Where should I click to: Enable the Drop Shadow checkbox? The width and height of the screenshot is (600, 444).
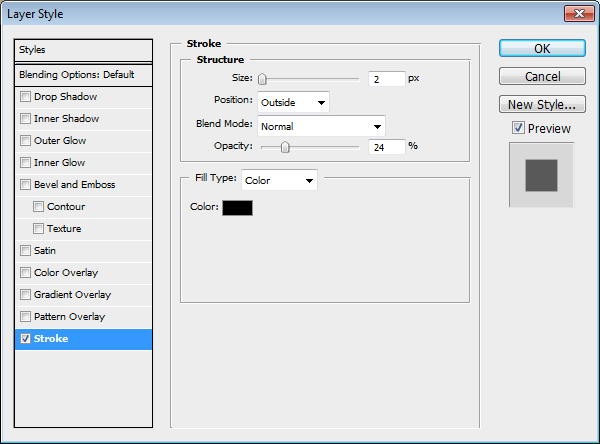(x=25, y=96)
